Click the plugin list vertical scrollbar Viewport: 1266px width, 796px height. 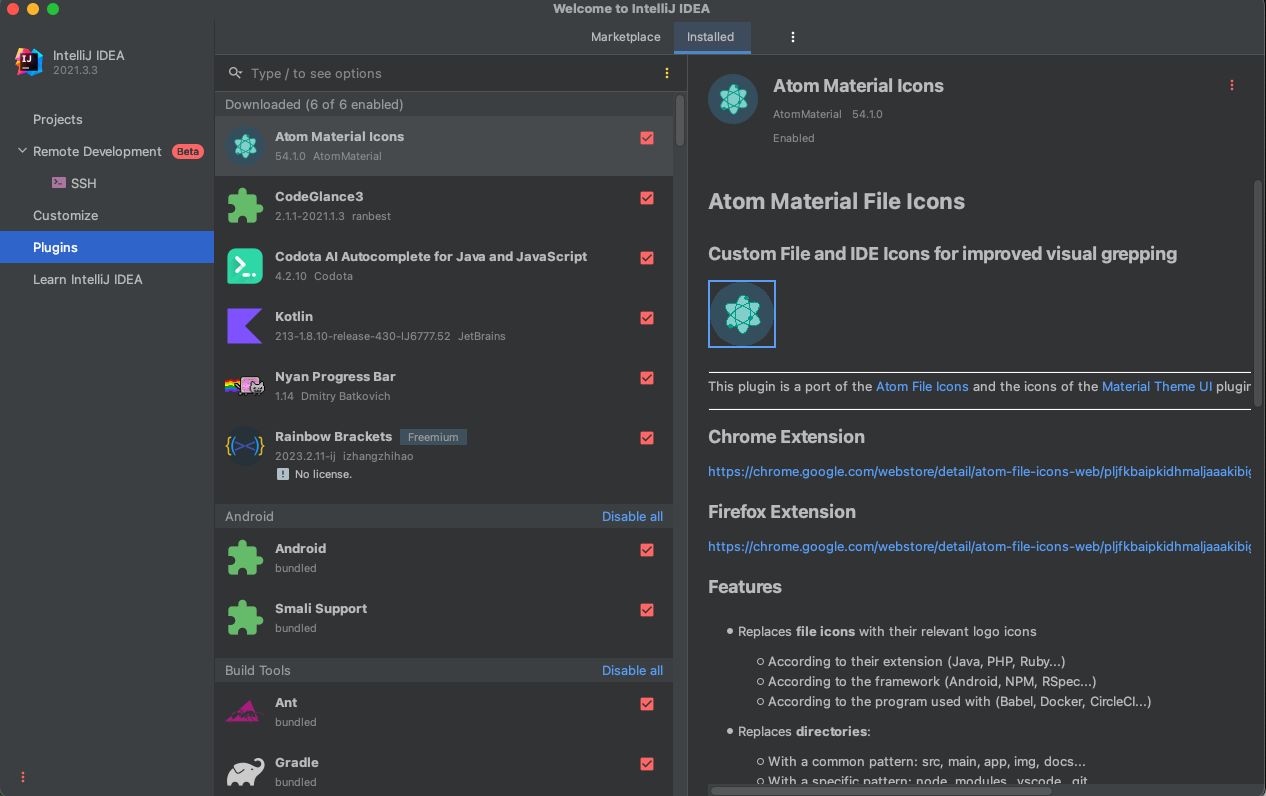[x=680, y=120]
